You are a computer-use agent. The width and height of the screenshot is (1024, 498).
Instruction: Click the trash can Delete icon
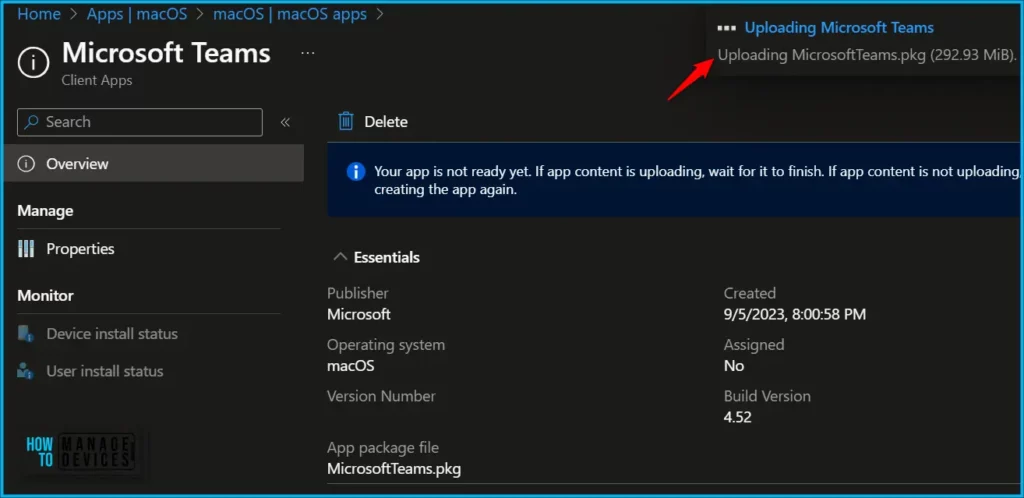(x=346, y=121)
